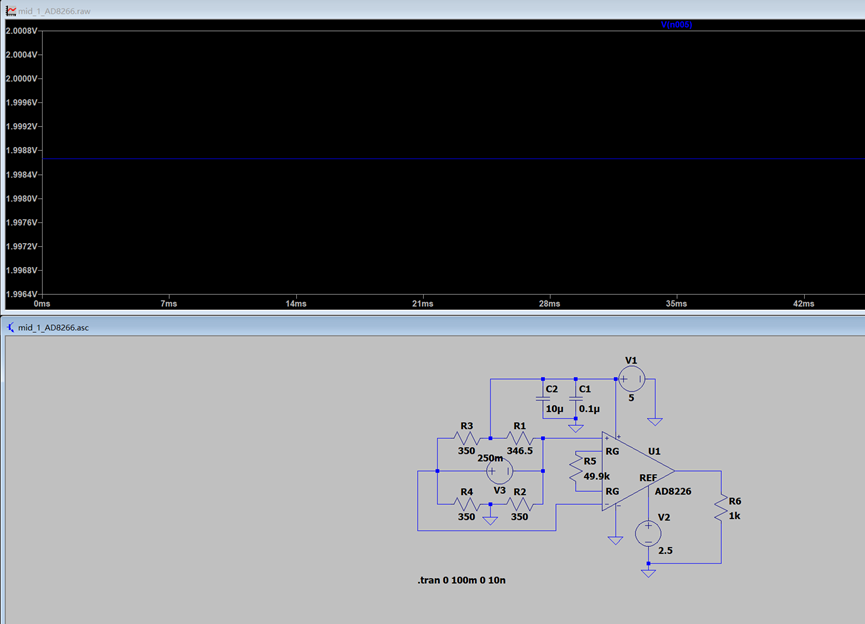The width and height of the screenshot is (865, 624).
Task: Click the REF pin label on amplifier
Action: coord(648,478)
